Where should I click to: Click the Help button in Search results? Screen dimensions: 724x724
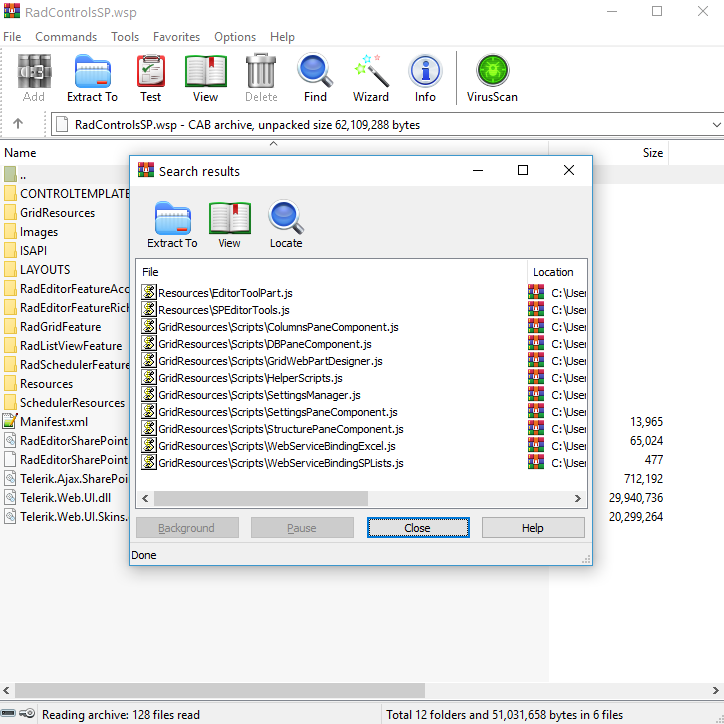[x=533, y=528]
